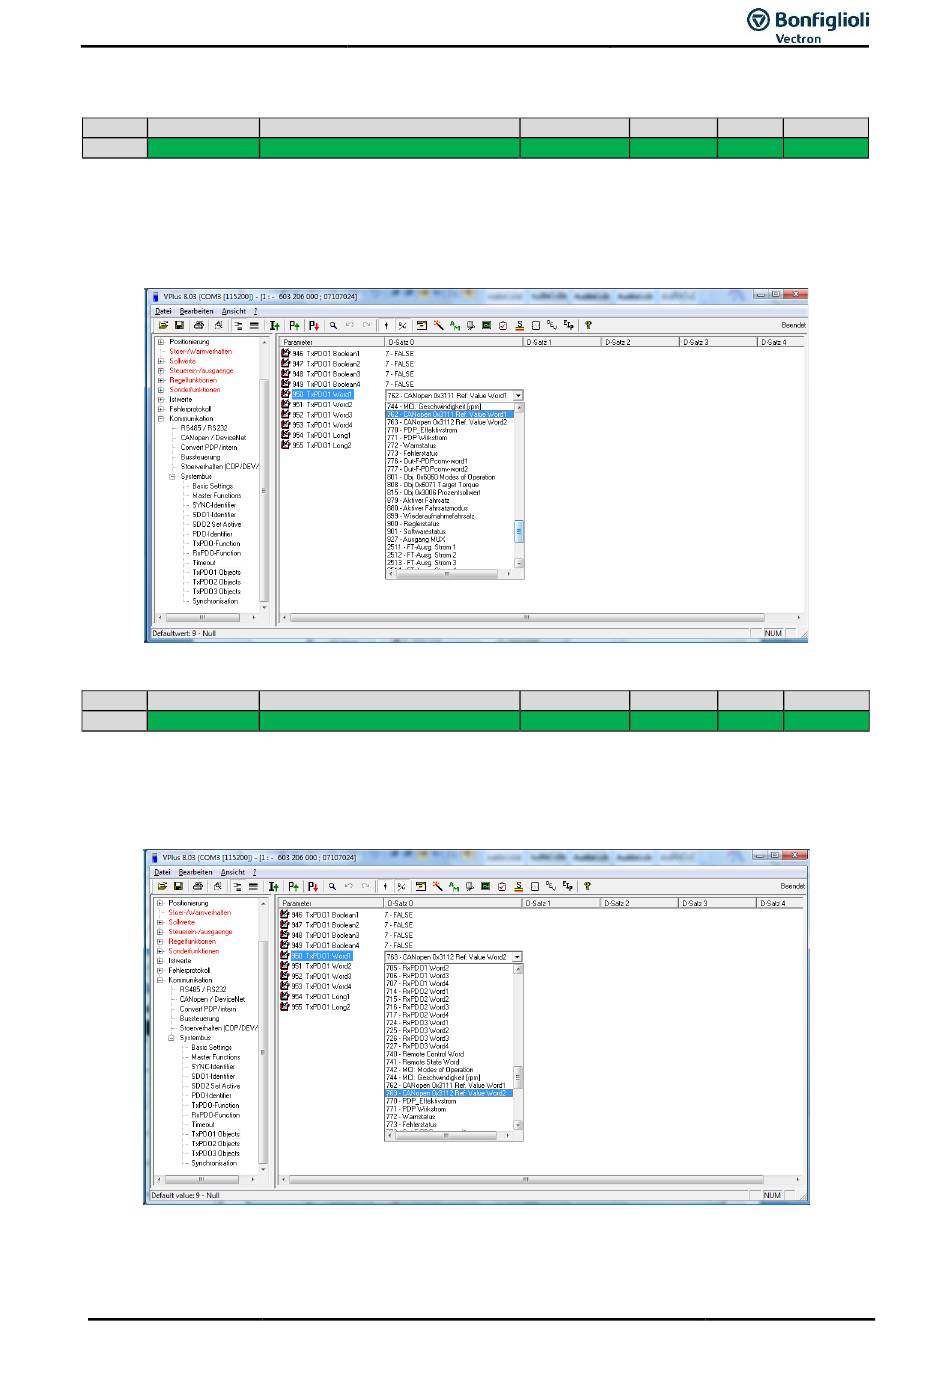Select 951 TxPDO1 Word2 row in upper window
Image resolution: width=950 pixels, height=1379 pixels.
coord(322,405)
